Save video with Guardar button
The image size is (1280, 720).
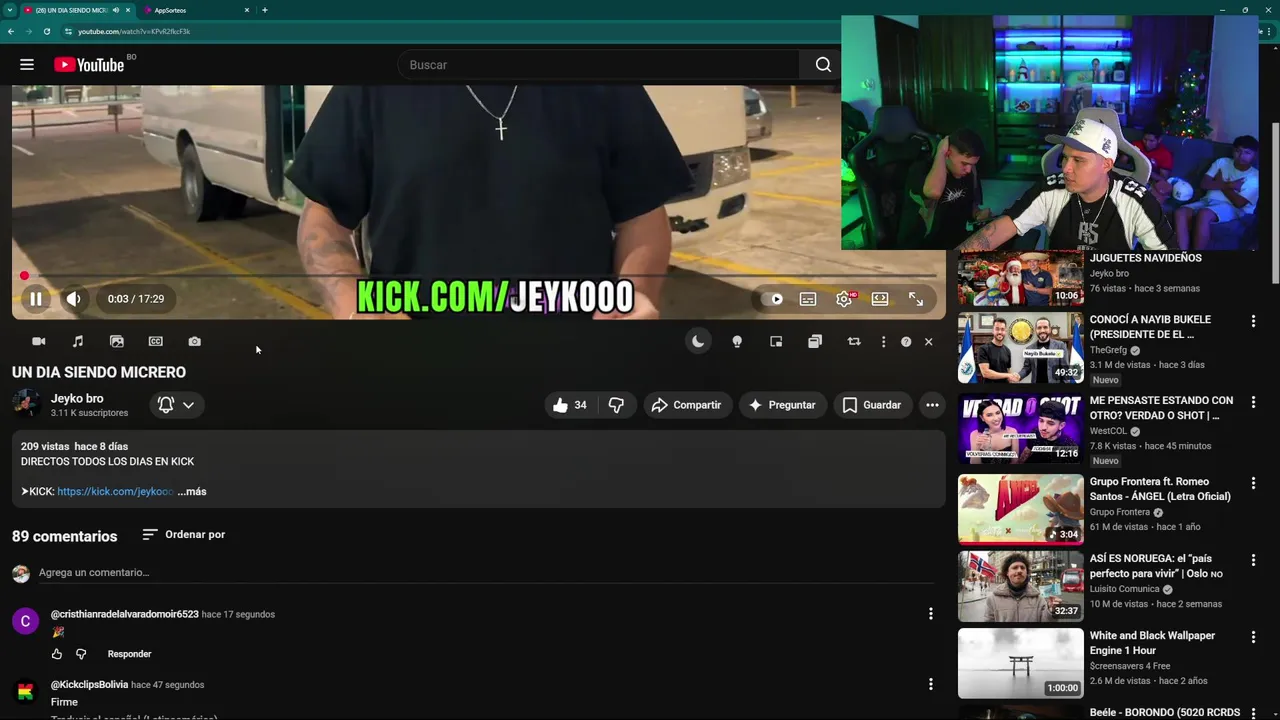[x=872, y=405]
